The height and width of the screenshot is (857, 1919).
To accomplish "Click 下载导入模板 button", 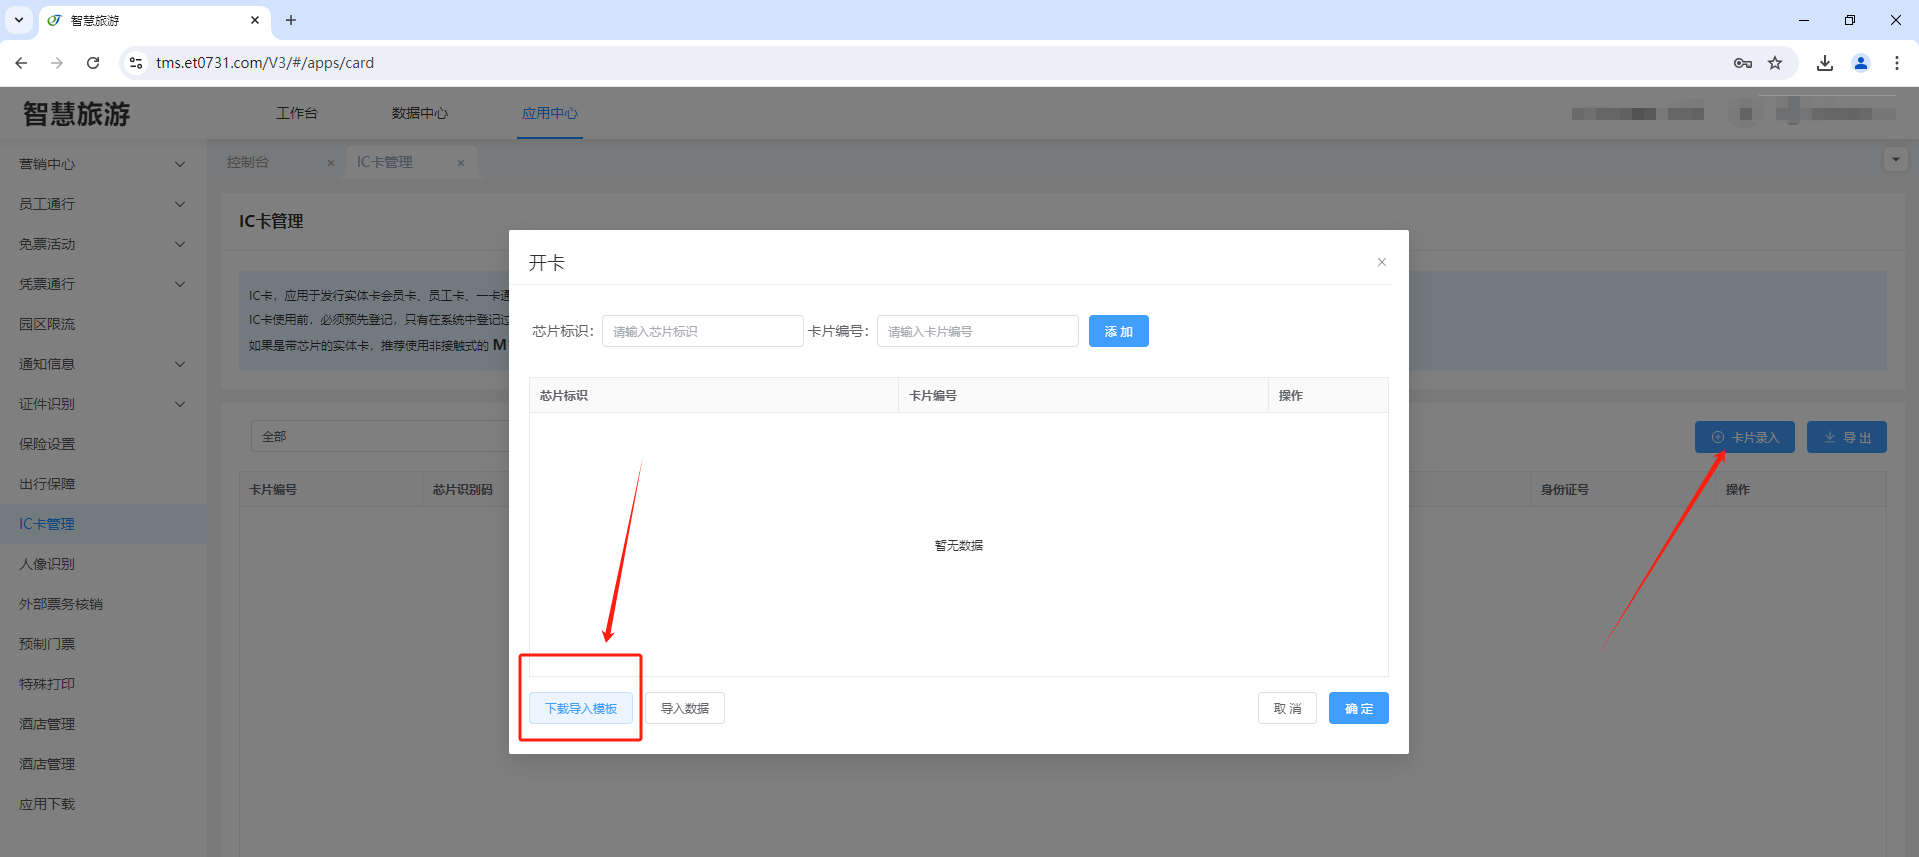I will coord(581,709).
